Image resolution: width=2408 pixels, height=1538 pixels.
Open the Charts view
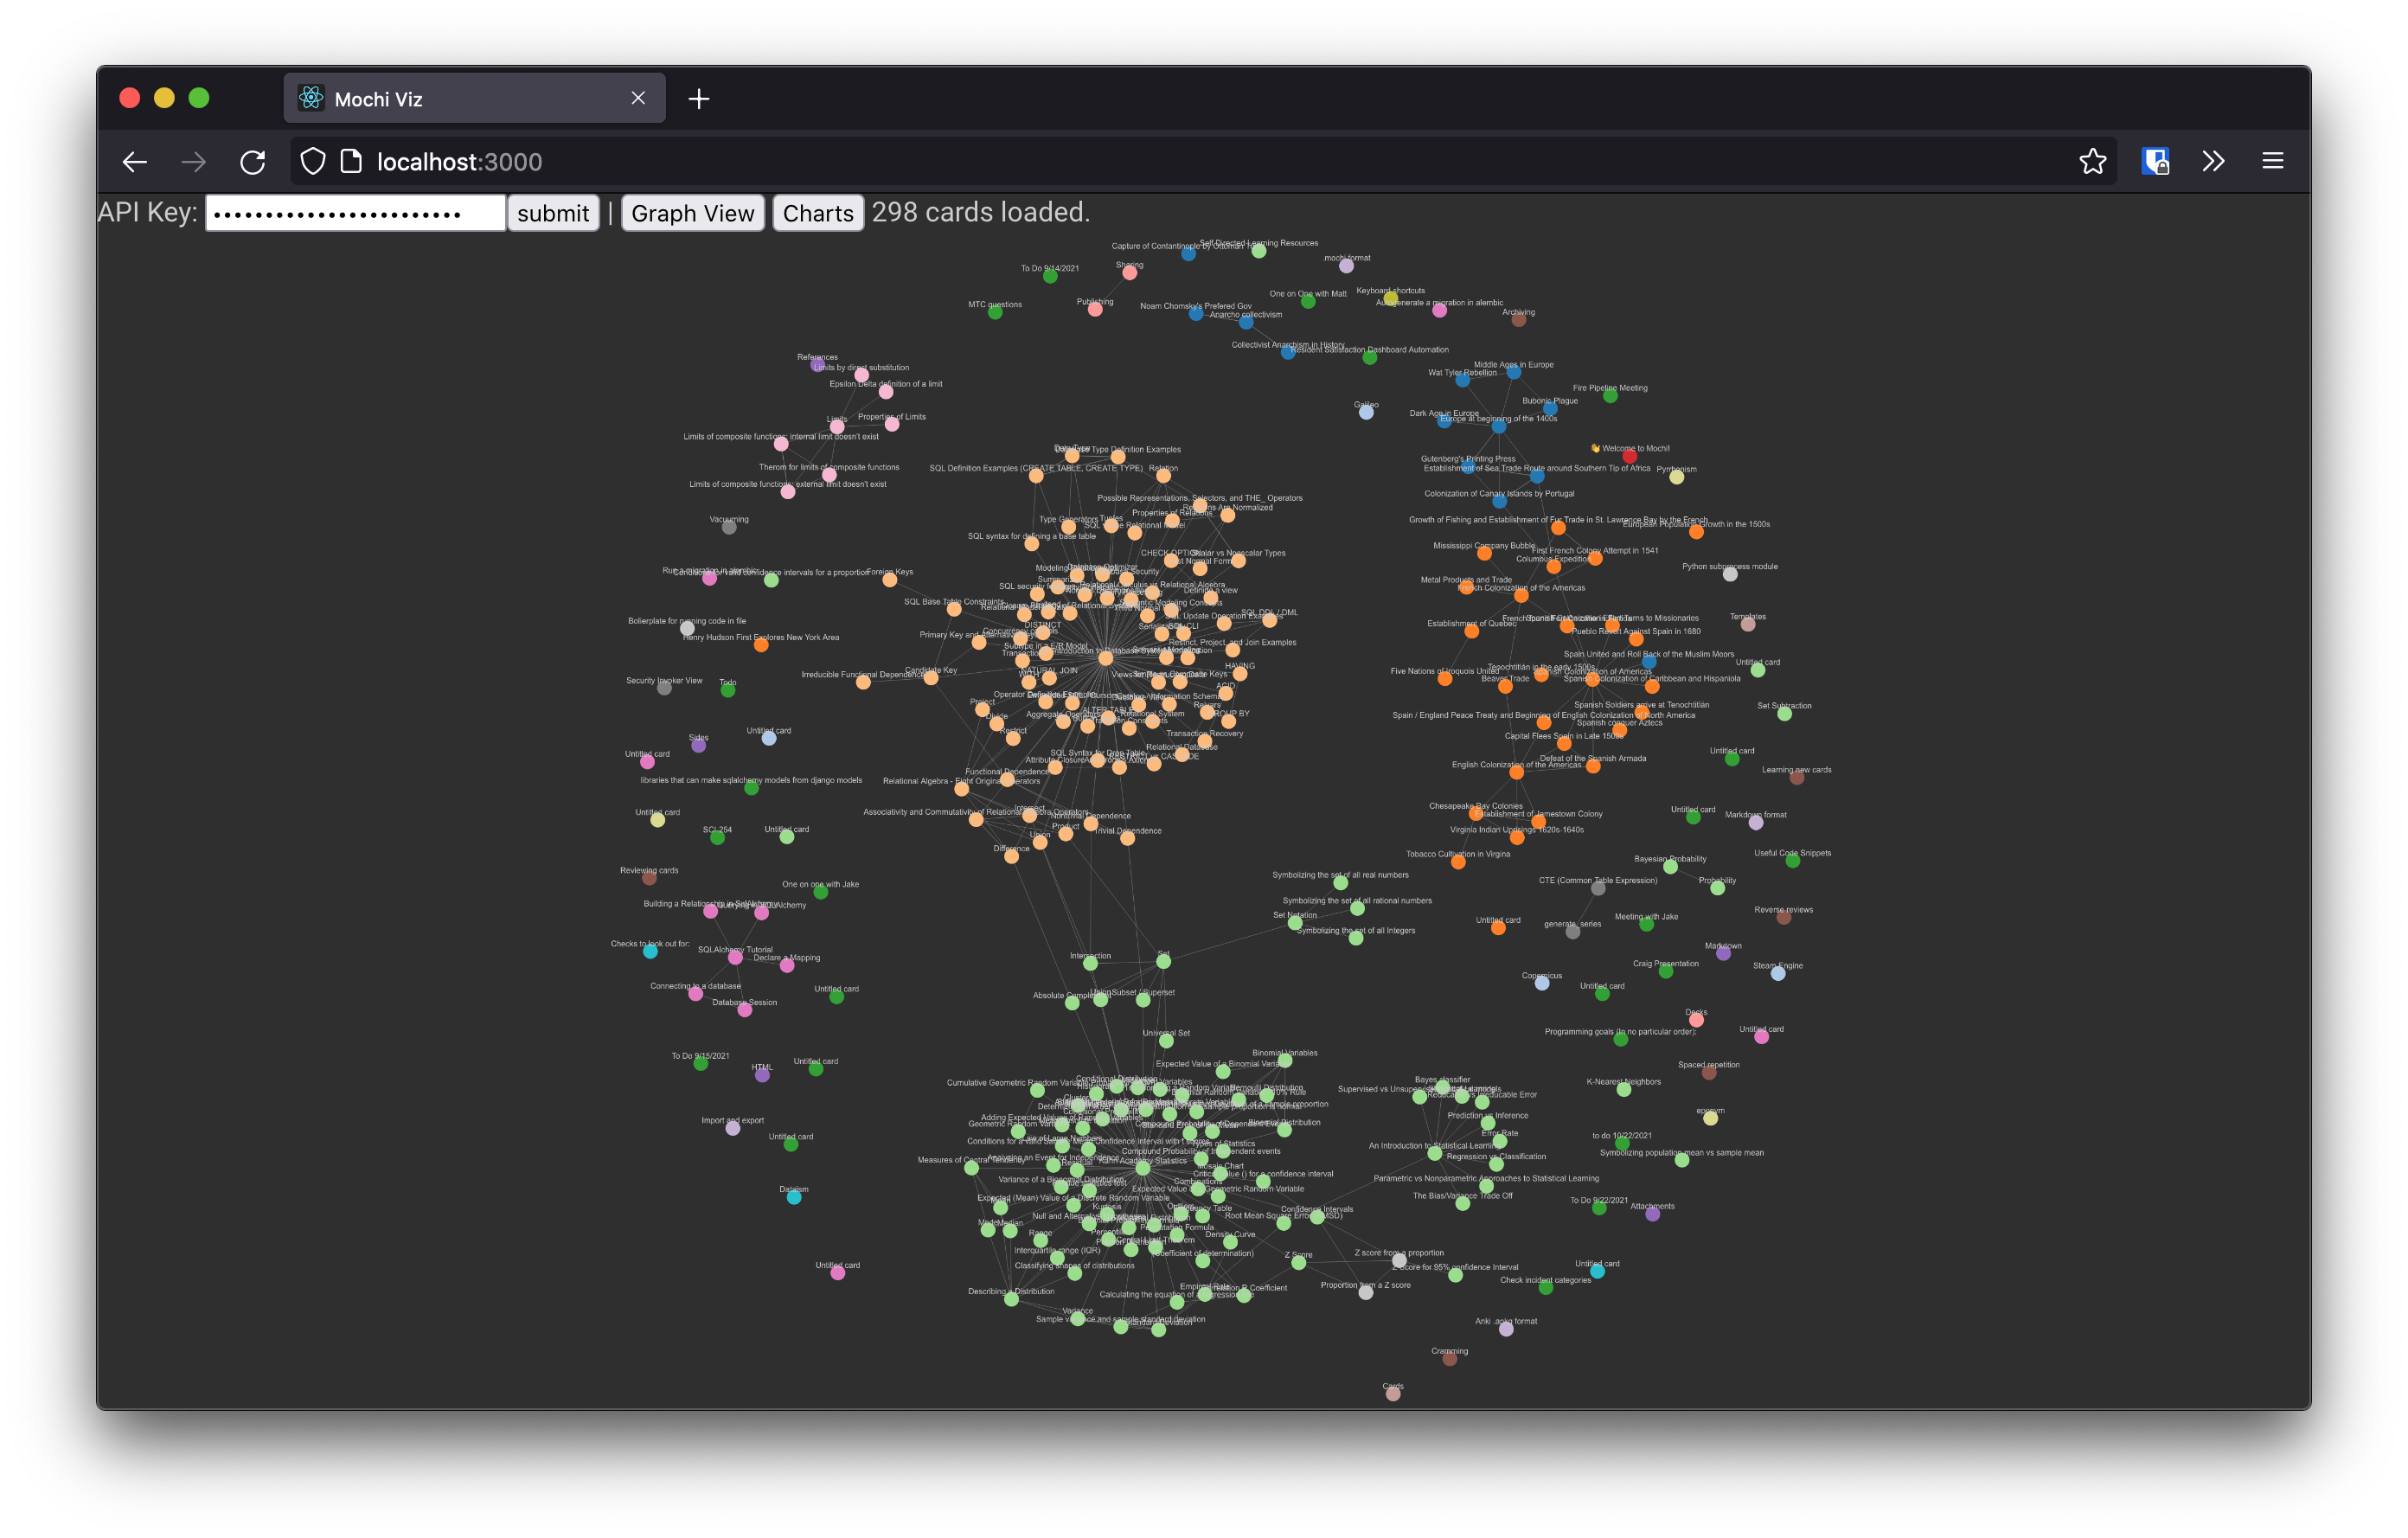click(817, 213)
